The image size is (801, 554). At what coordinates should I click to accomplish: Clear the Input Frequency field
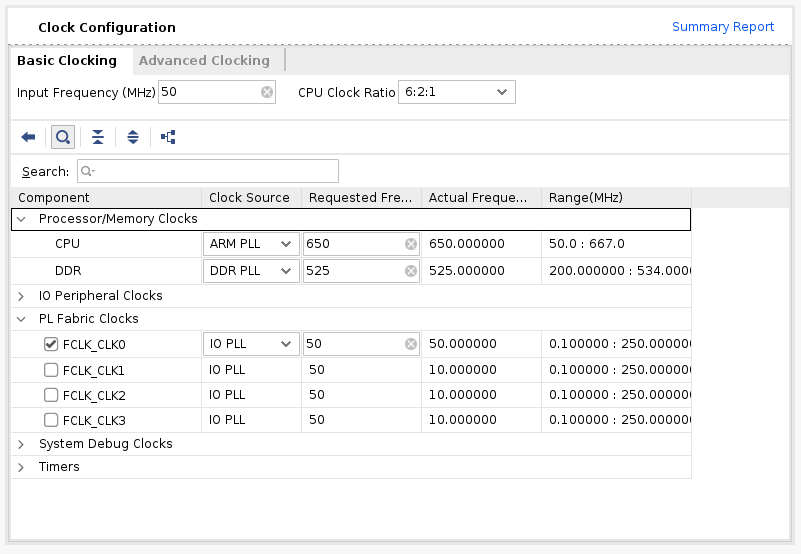click(267, 92)
